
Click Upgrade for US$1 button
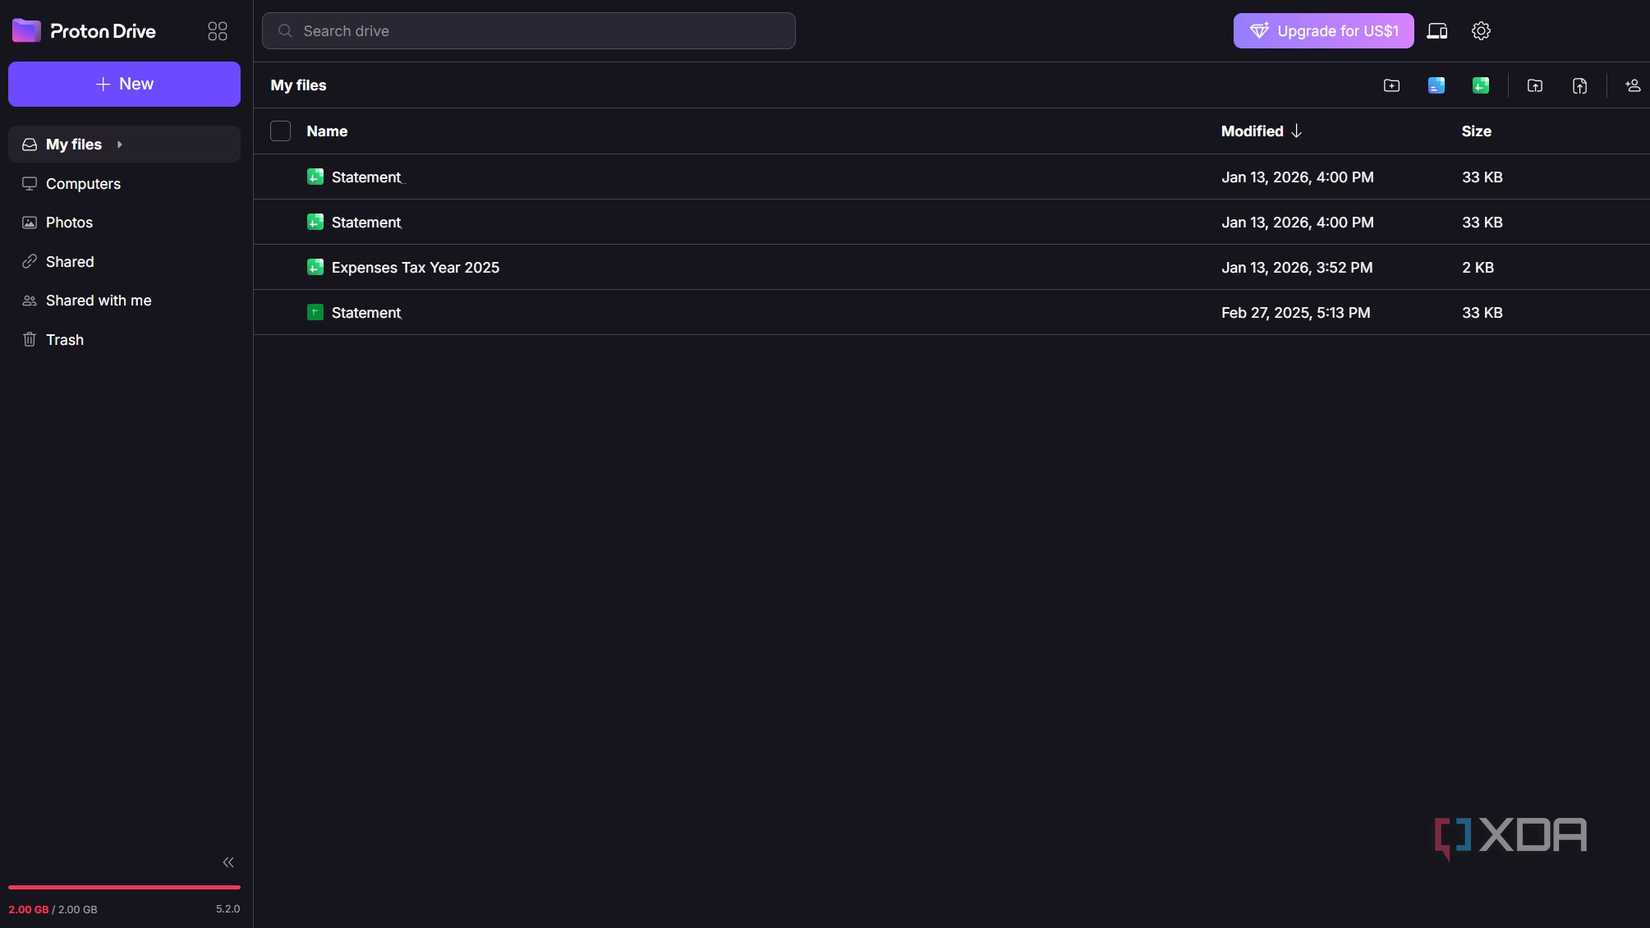(1323, 31)
